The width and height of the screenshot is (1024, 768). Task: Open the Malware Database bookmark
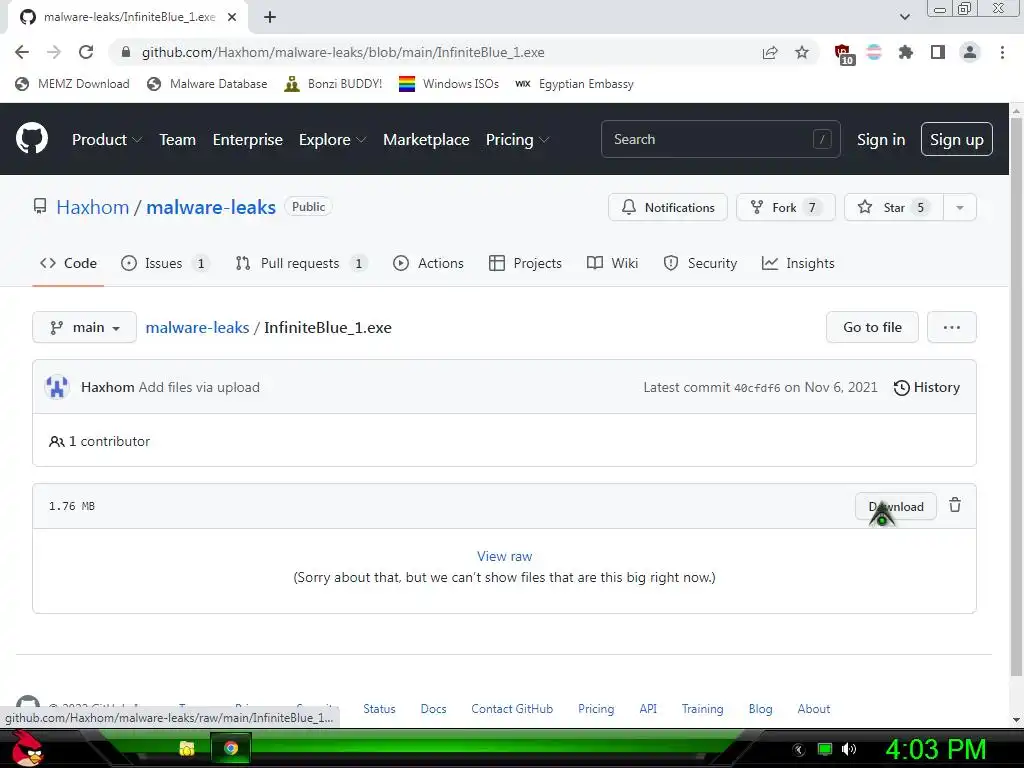(207, 84)
